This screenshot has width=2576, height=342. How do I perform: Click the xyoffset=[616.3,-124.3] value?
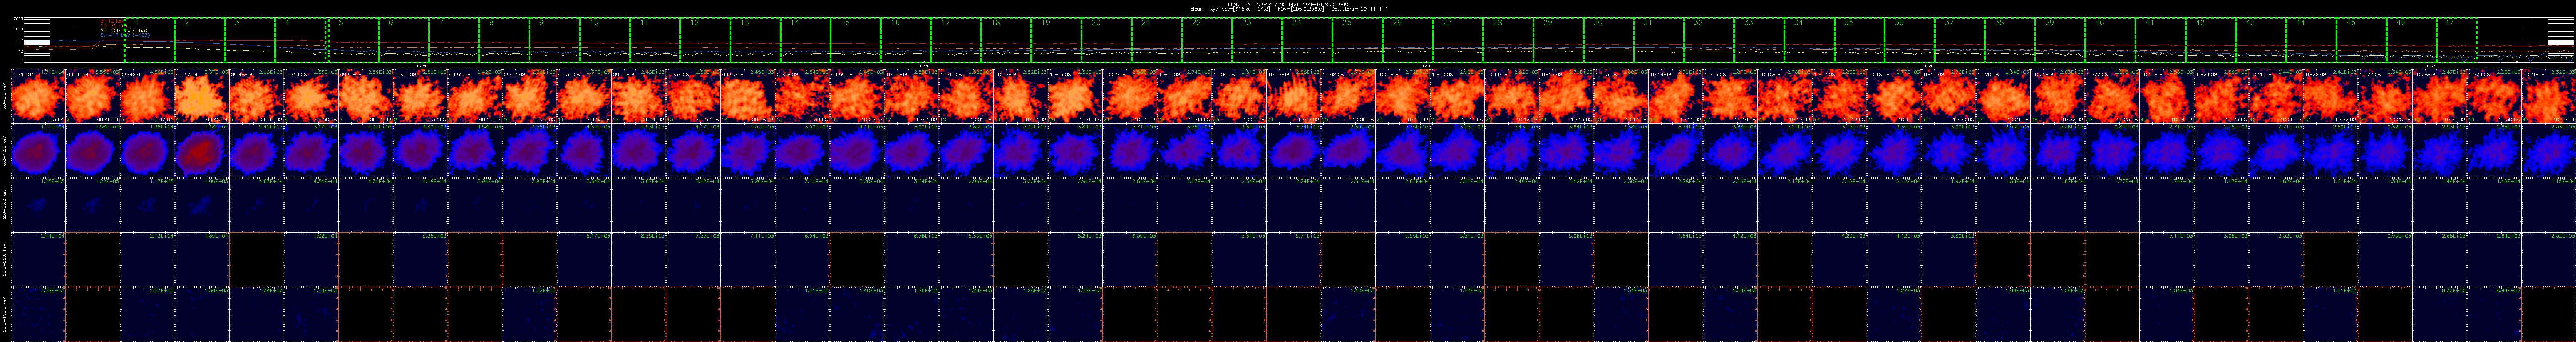[1241, 9]
